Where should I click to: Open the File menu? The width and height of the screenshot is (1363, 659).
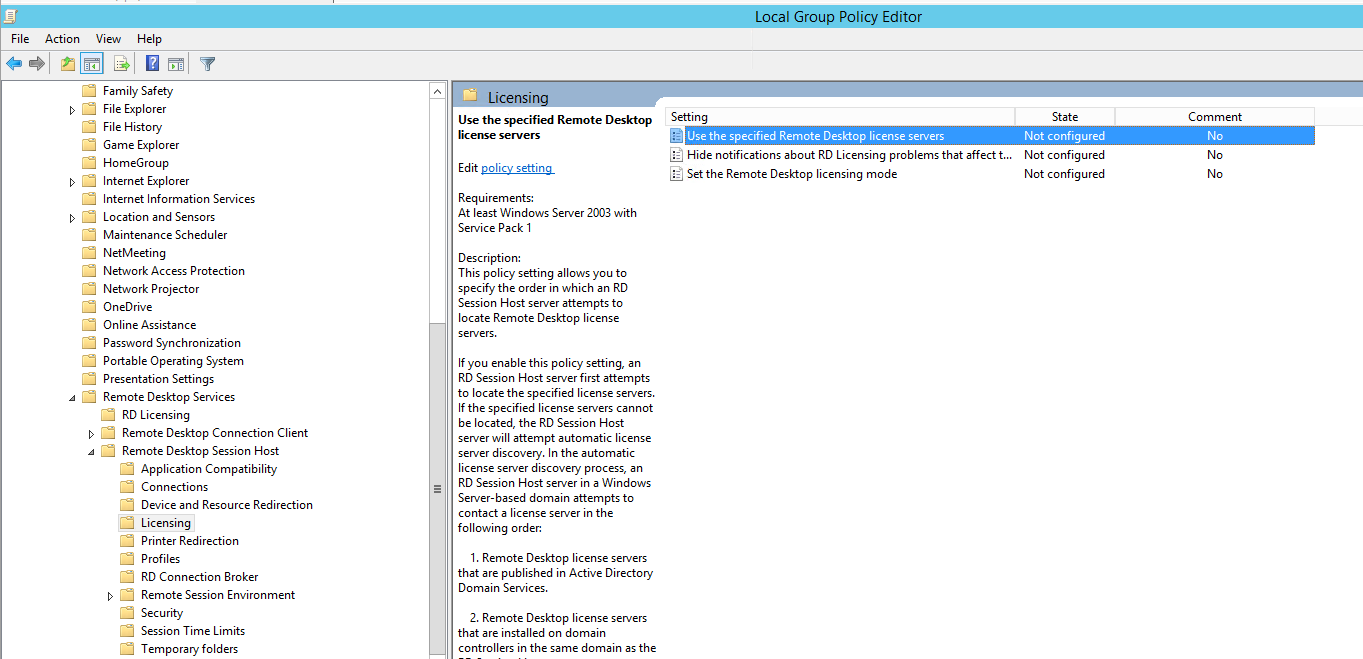pos(20,39)
